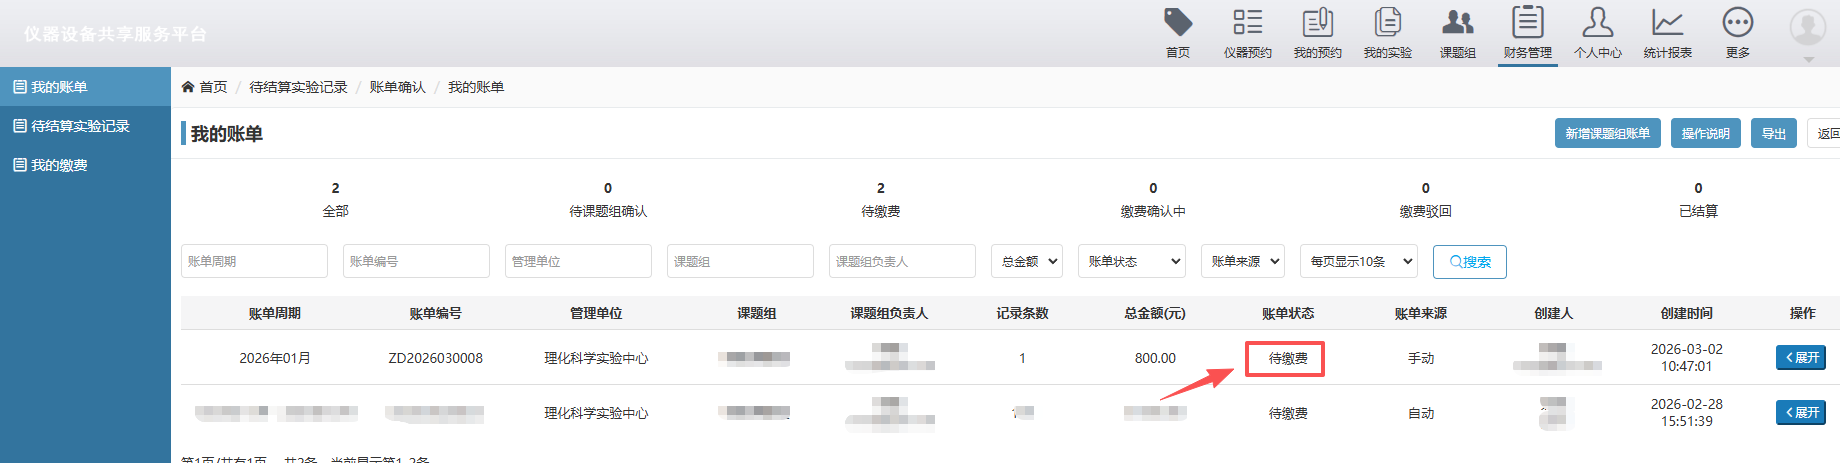Open 我的缴费 in the left sidebar
Screen dimensions: 1840x463
pyautogui.click(x=59, y=165)
